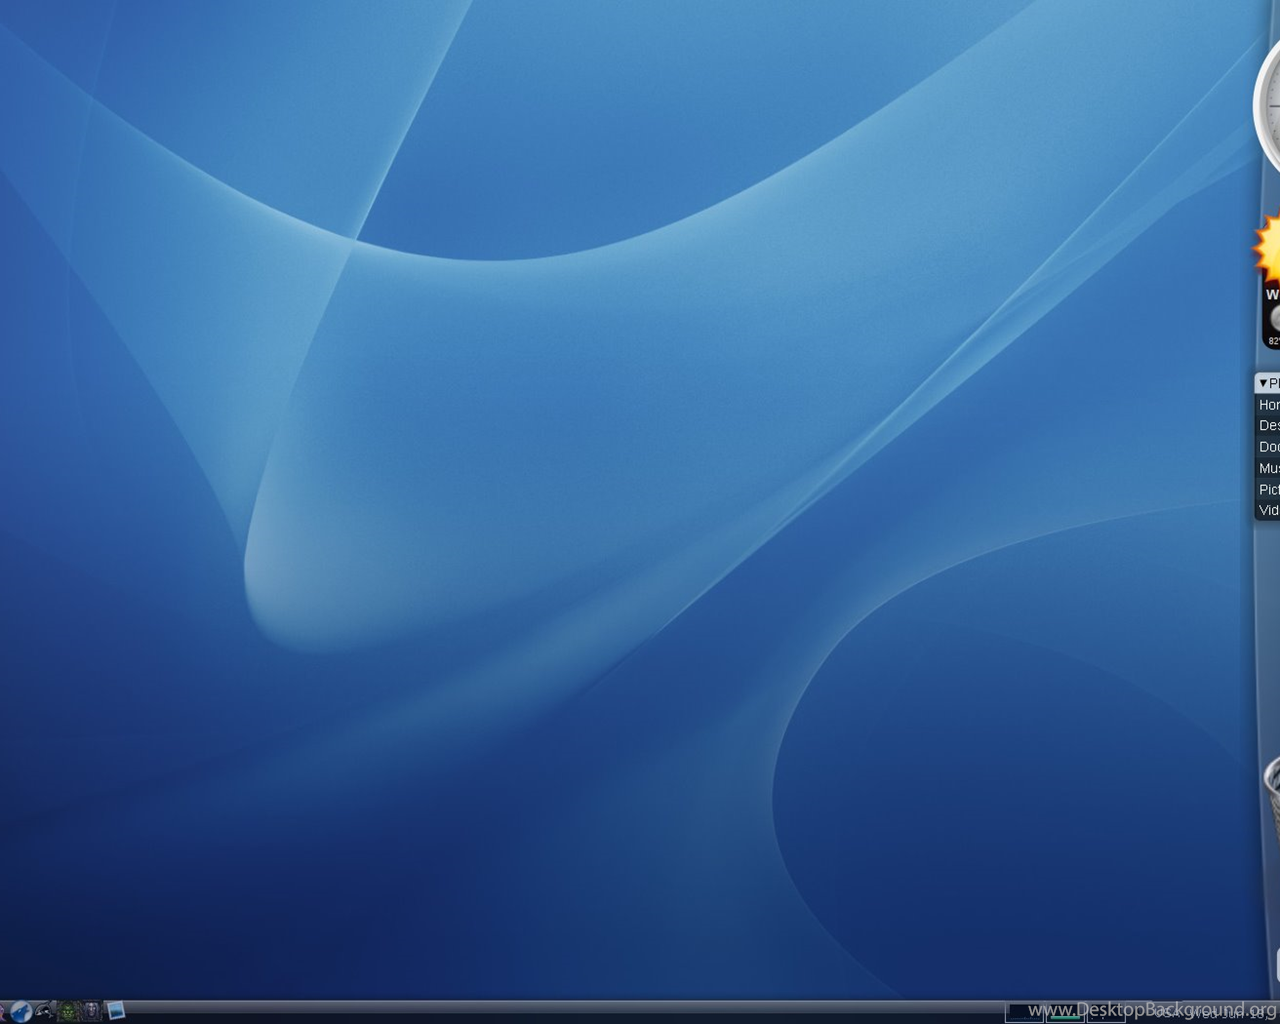Switch to the first workspace in pager
The image size is (1280, 1024).
(x=1024, y=1013)
